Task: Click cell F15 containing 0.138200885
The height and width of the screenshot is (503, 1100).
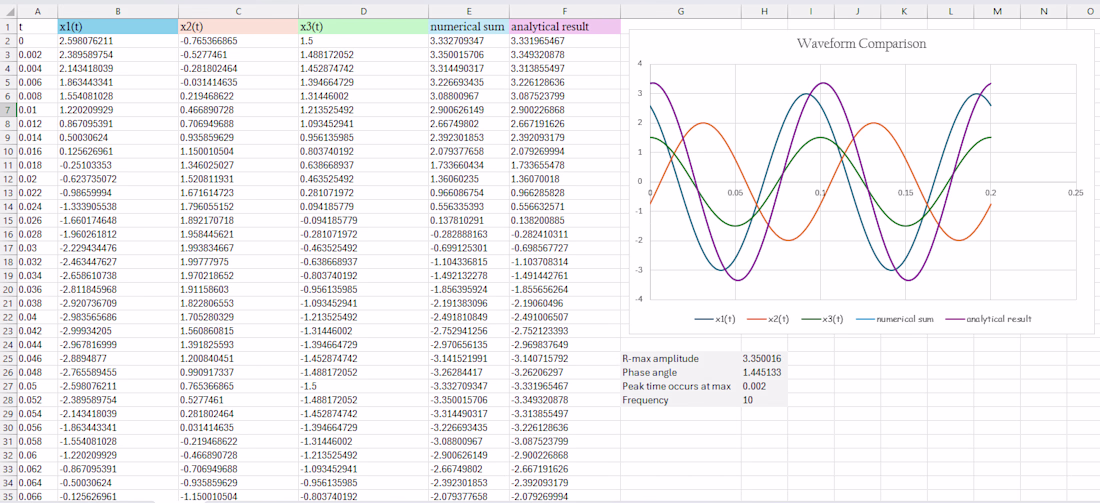Action: pyautogui.click(x=565, y=221)
